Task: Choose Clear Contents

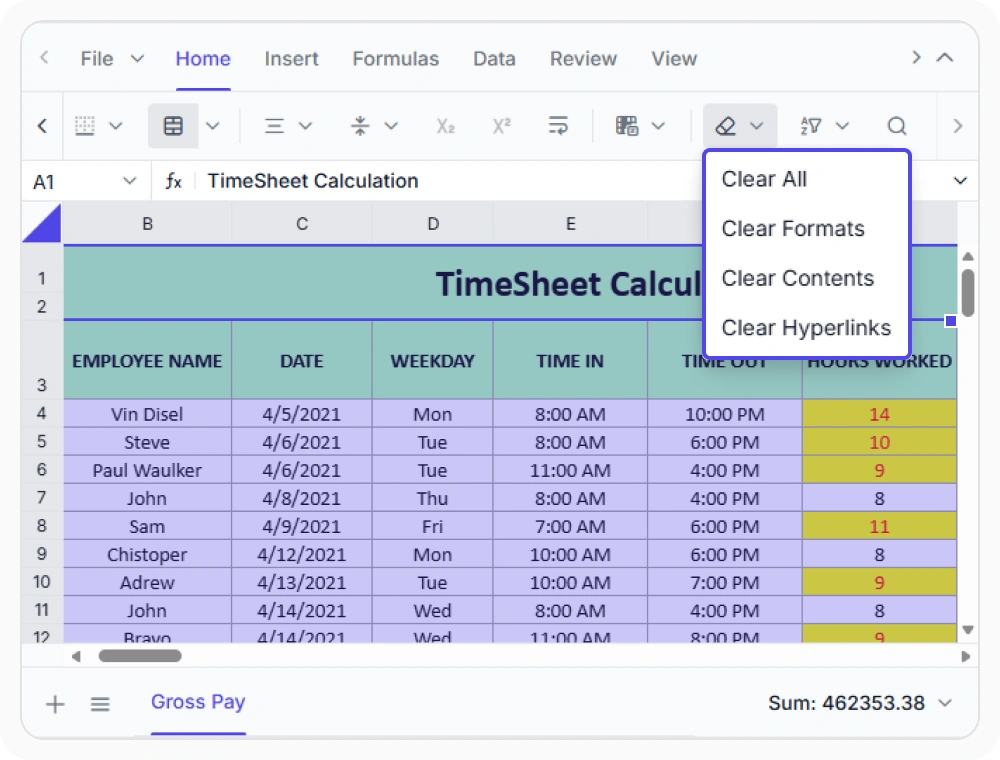Action: click(x=807, y=278)
